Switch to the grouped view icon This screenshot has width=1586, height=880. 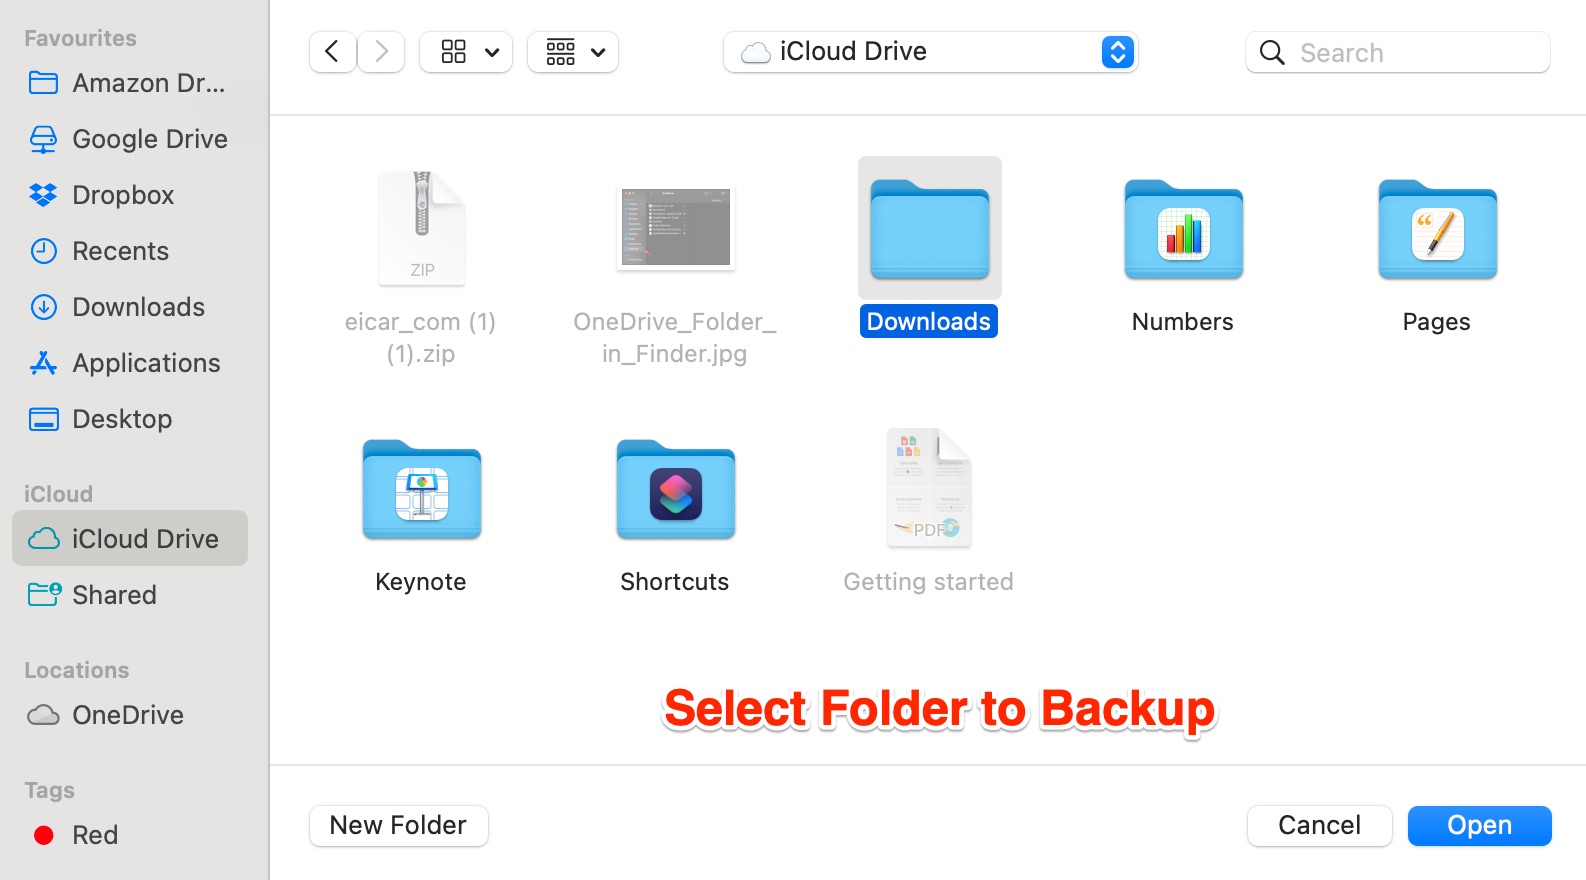(x=561, y=52)
